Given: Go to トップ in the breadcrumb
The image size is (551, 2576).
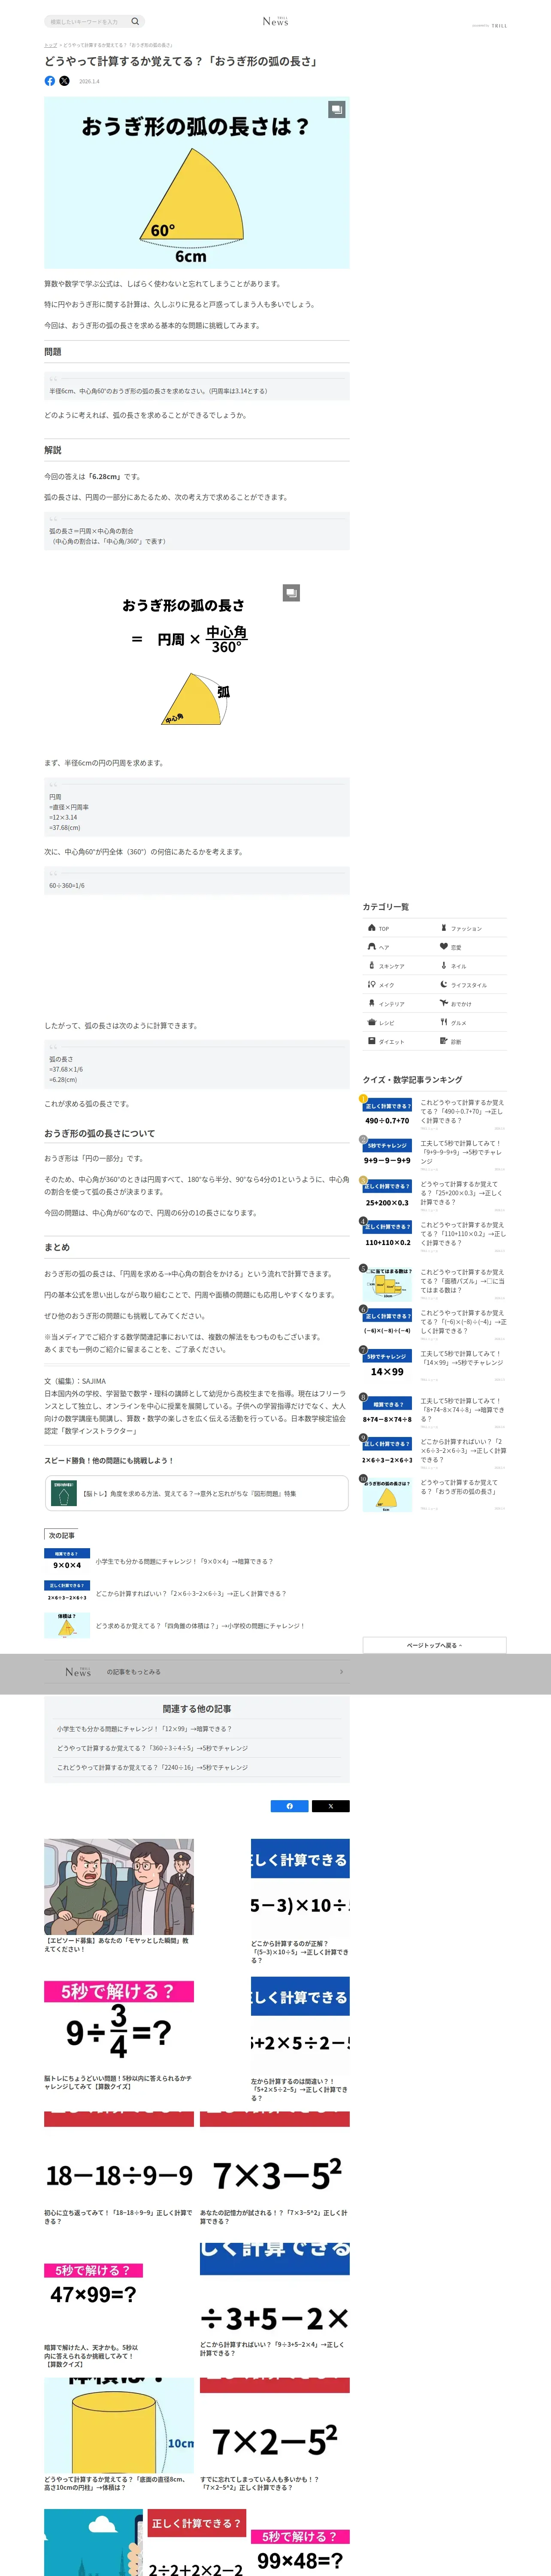Looking at the screenshot, I should point(50,45).
